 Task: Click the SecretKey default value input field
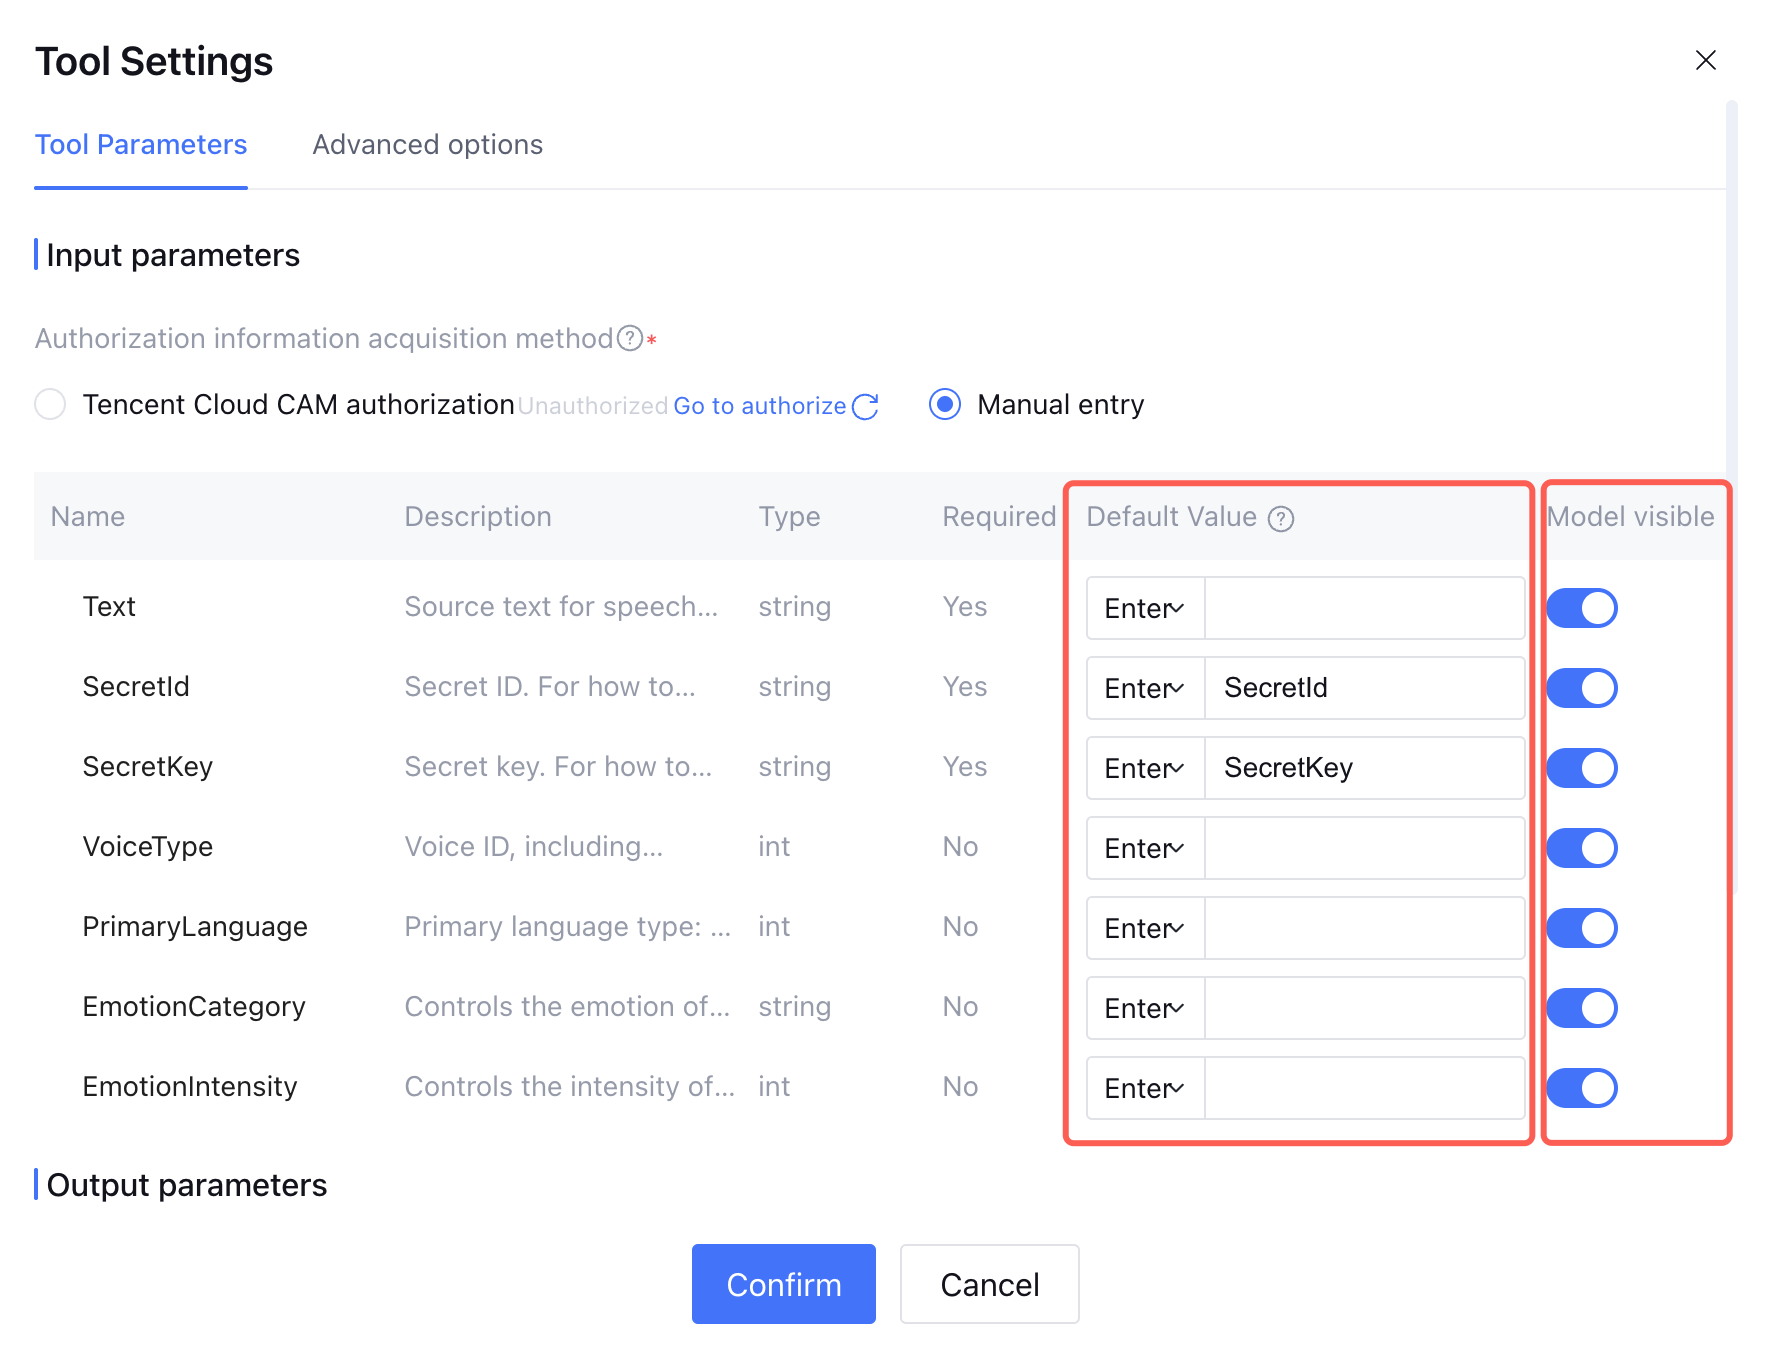(1364, 768)
